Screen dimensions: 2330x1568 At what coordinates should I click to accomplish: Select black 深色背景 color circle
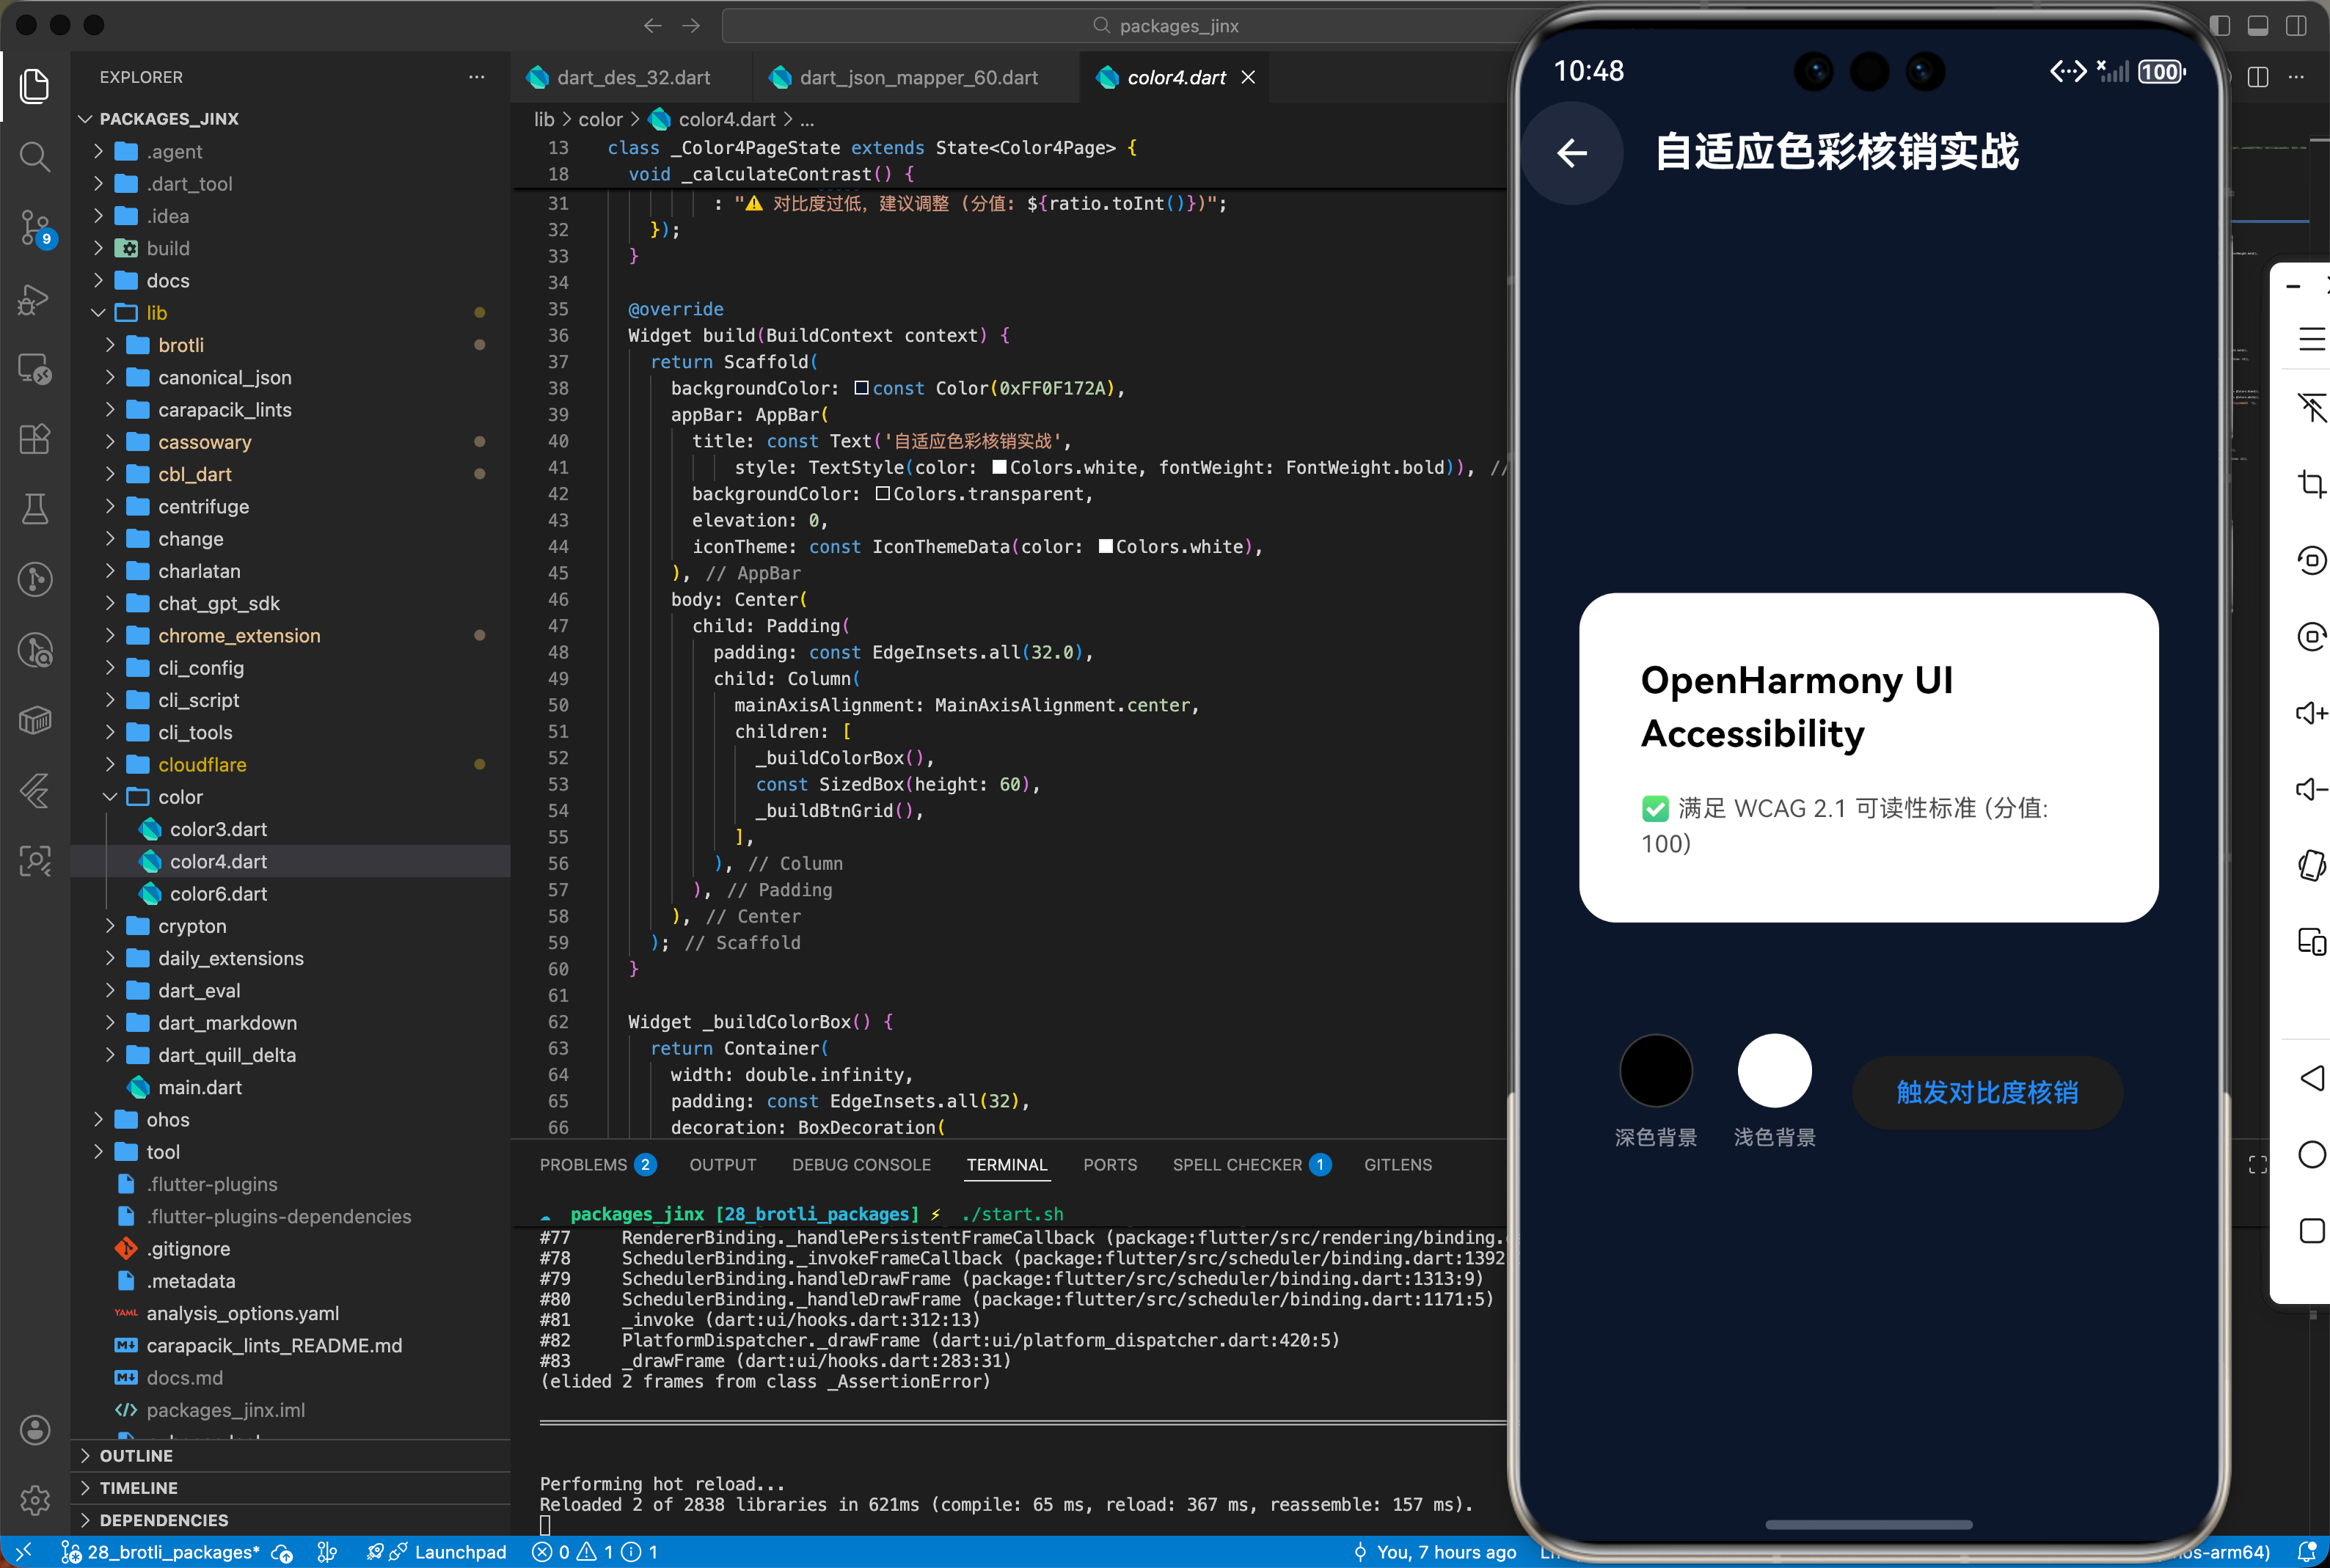[x=1655, y=1071]
